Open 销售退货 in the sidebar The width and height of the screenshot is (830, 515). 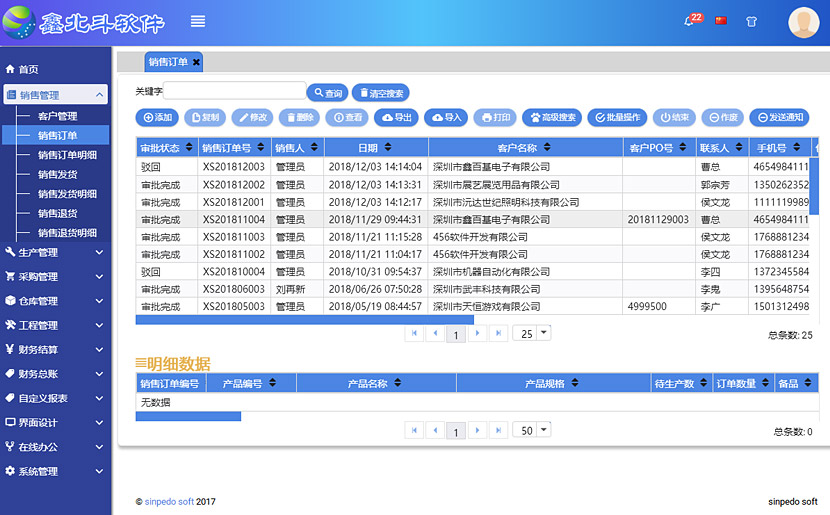[58, 214]
